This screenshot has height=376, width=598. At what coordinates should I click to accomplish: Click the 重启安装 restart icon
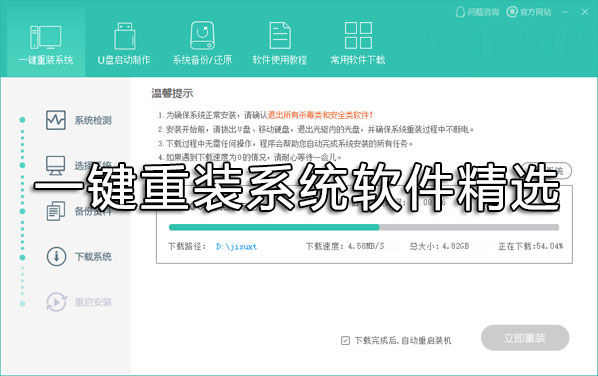56,302
